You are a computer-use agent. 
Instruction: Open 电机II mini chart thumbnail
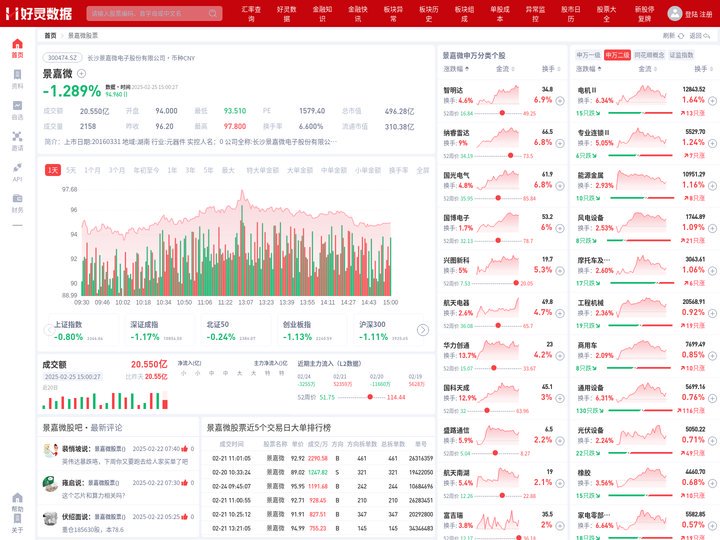click(x=641, y=95)
